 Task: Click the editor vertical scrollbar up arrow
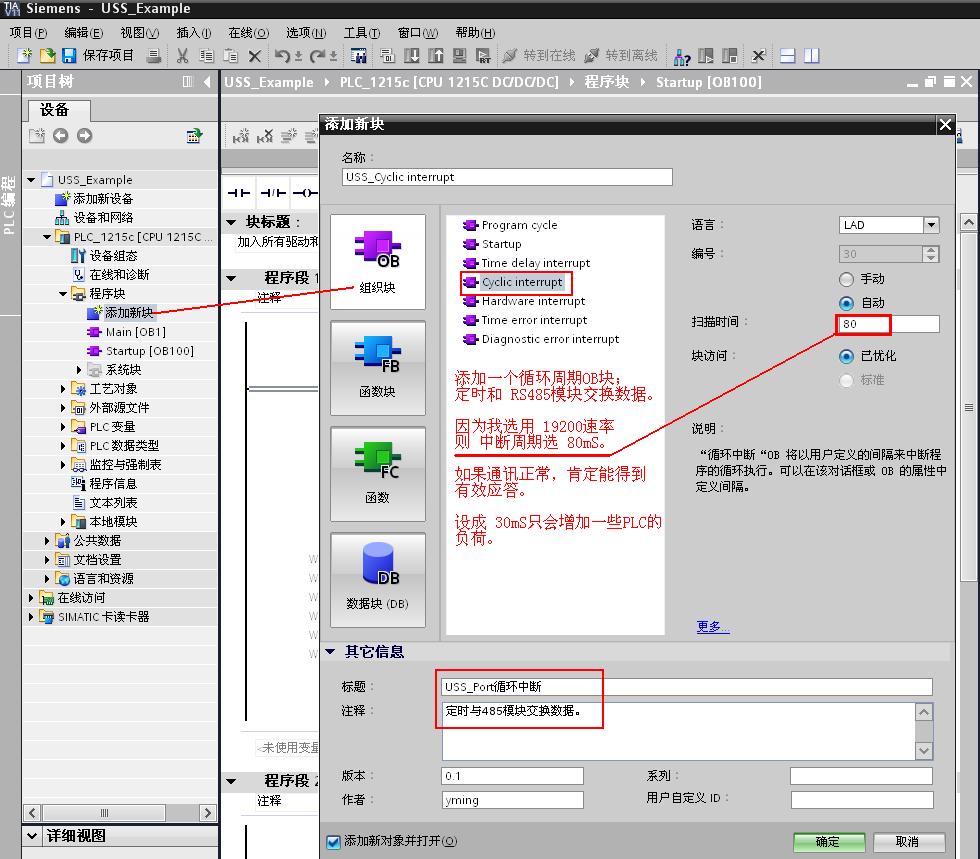click(969, 222)
